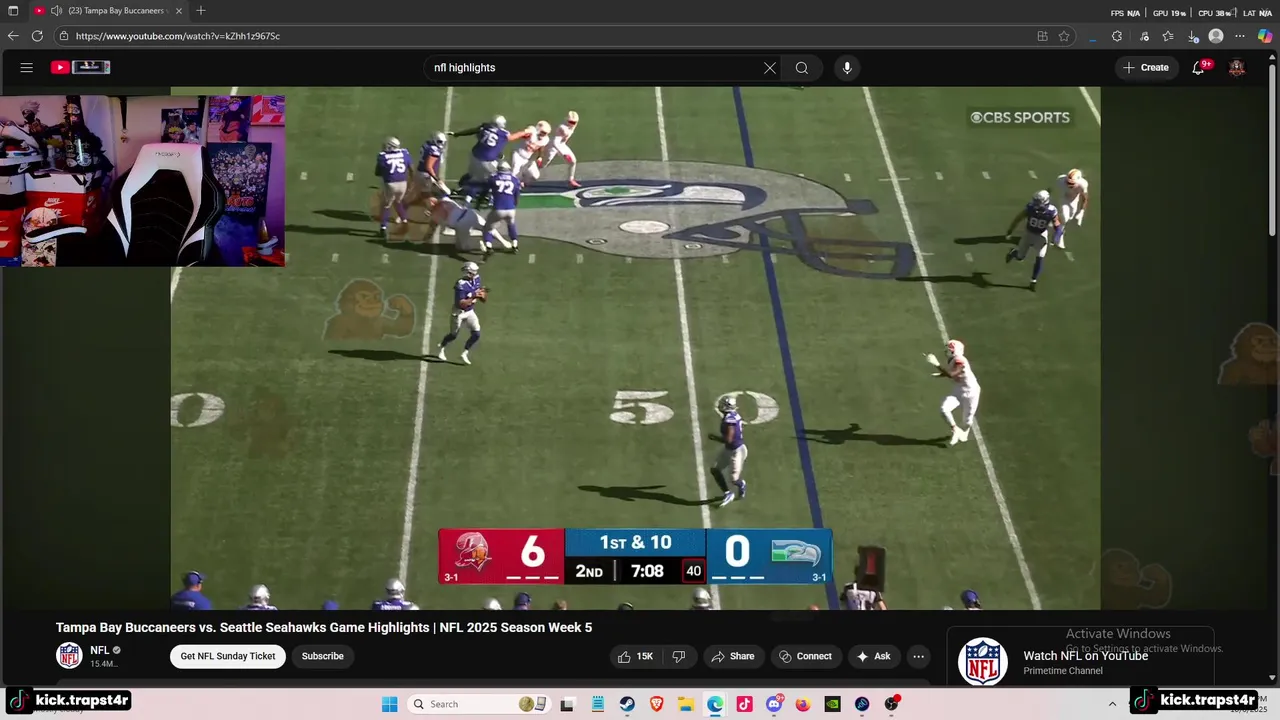This screenshot has height=720, width=1280.
Task: Open Notepad app from taskbar
Action: 597,704
